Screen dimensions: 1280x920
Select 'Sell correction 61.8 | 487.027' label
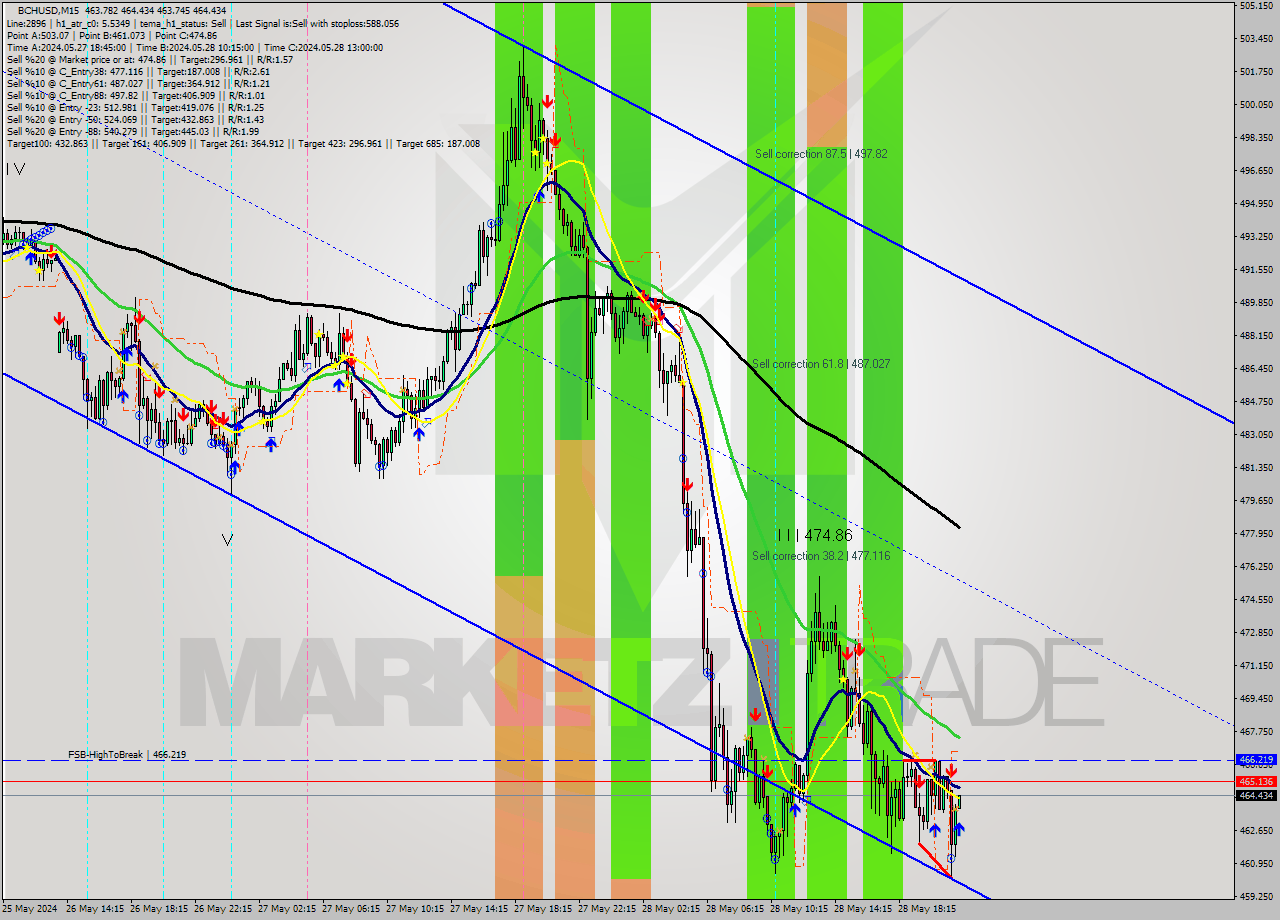[x=821, y=364]
